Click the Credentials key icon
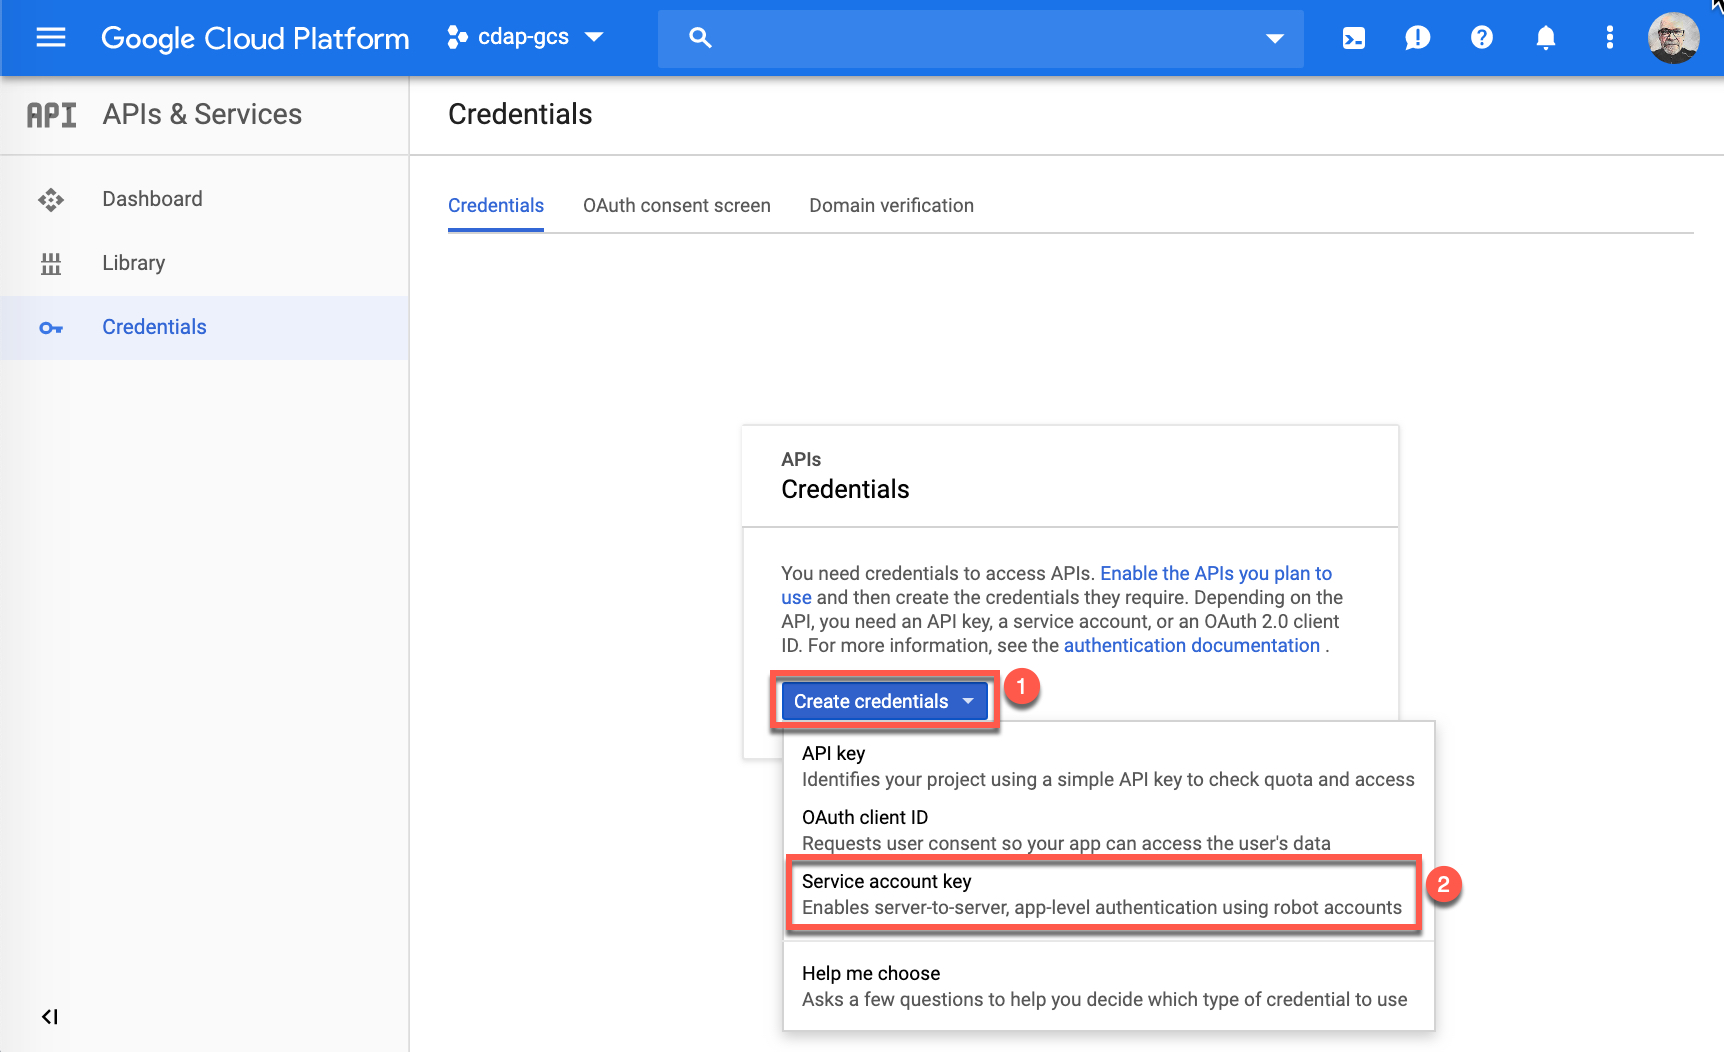 coord(51,328)
